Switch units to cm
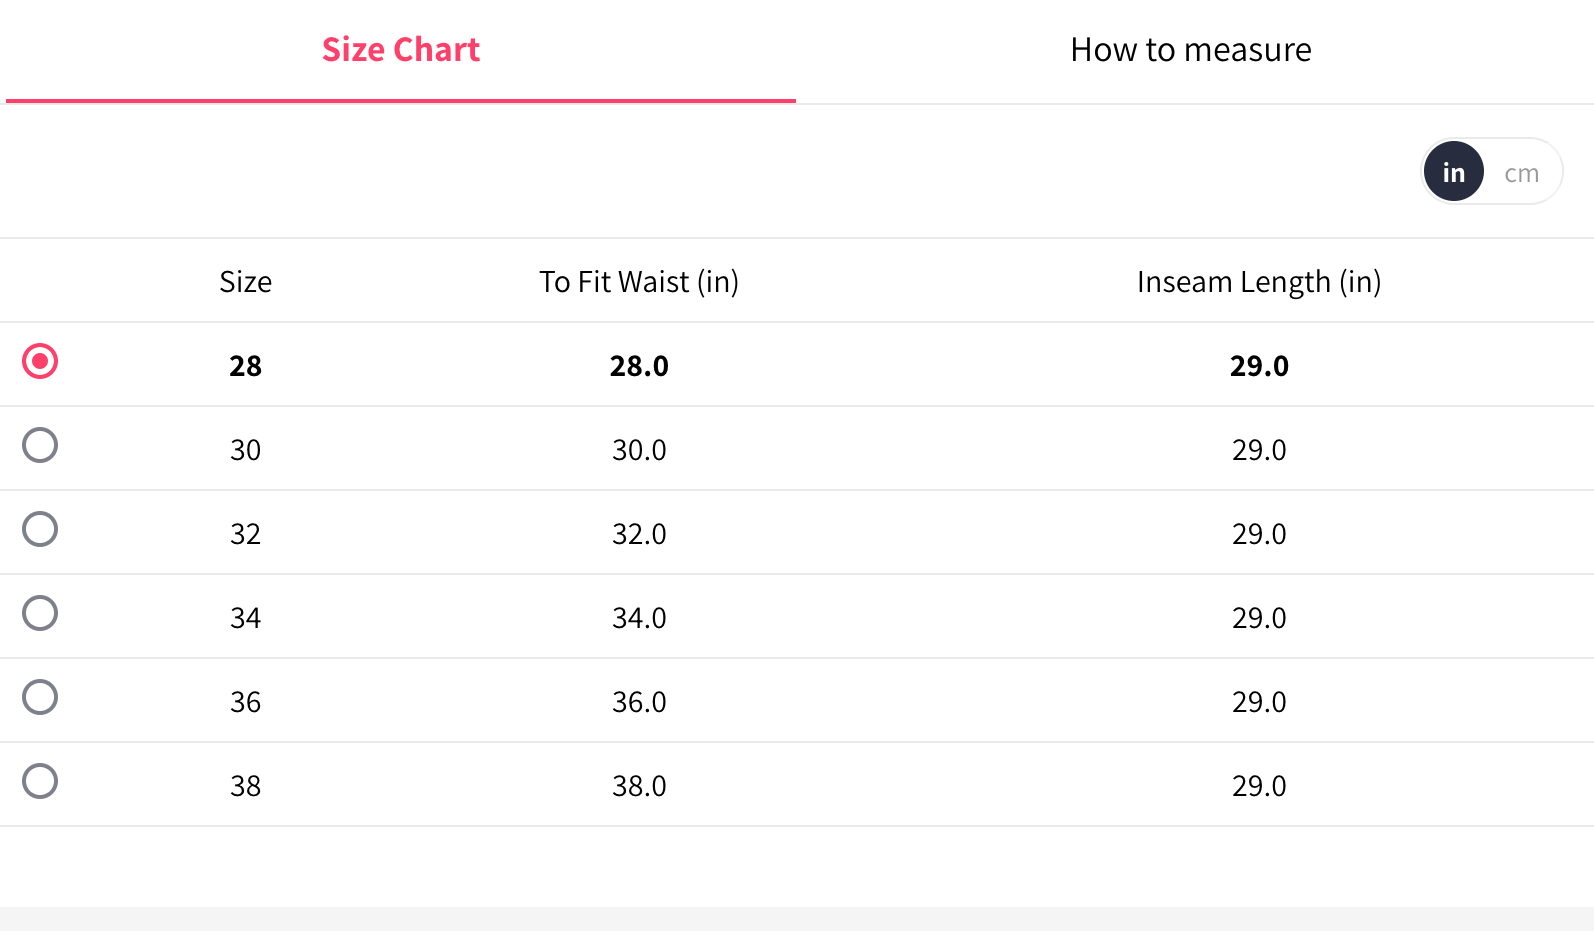The height and width of the screenshot is (942, 1594). pos(1521,173)
